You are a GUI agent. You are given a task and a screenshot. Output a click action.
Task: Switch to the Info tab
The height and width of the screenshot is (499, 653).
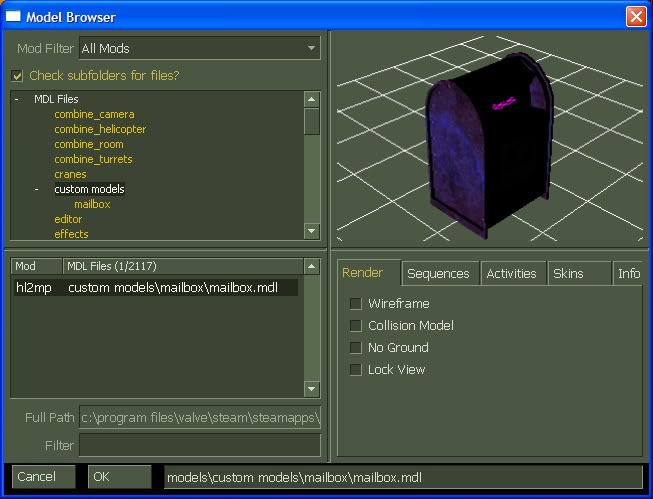628,274
